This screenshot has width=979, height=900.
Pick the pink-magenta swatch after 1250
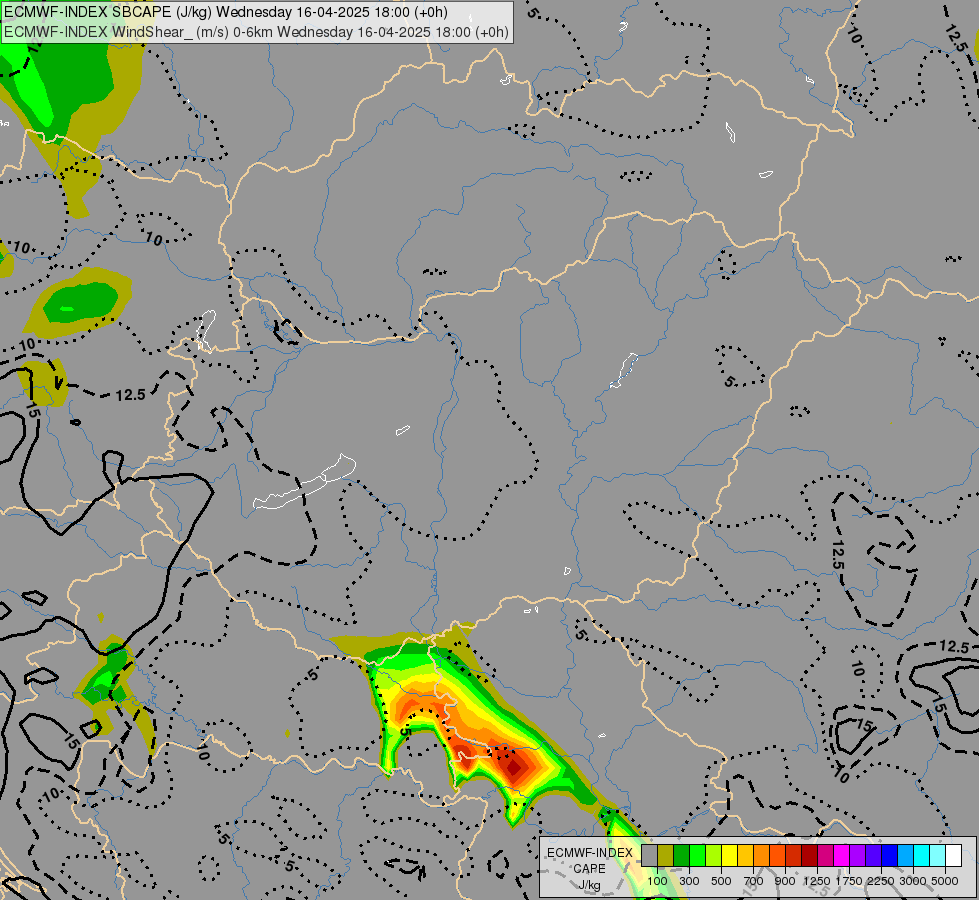(826, 856)
